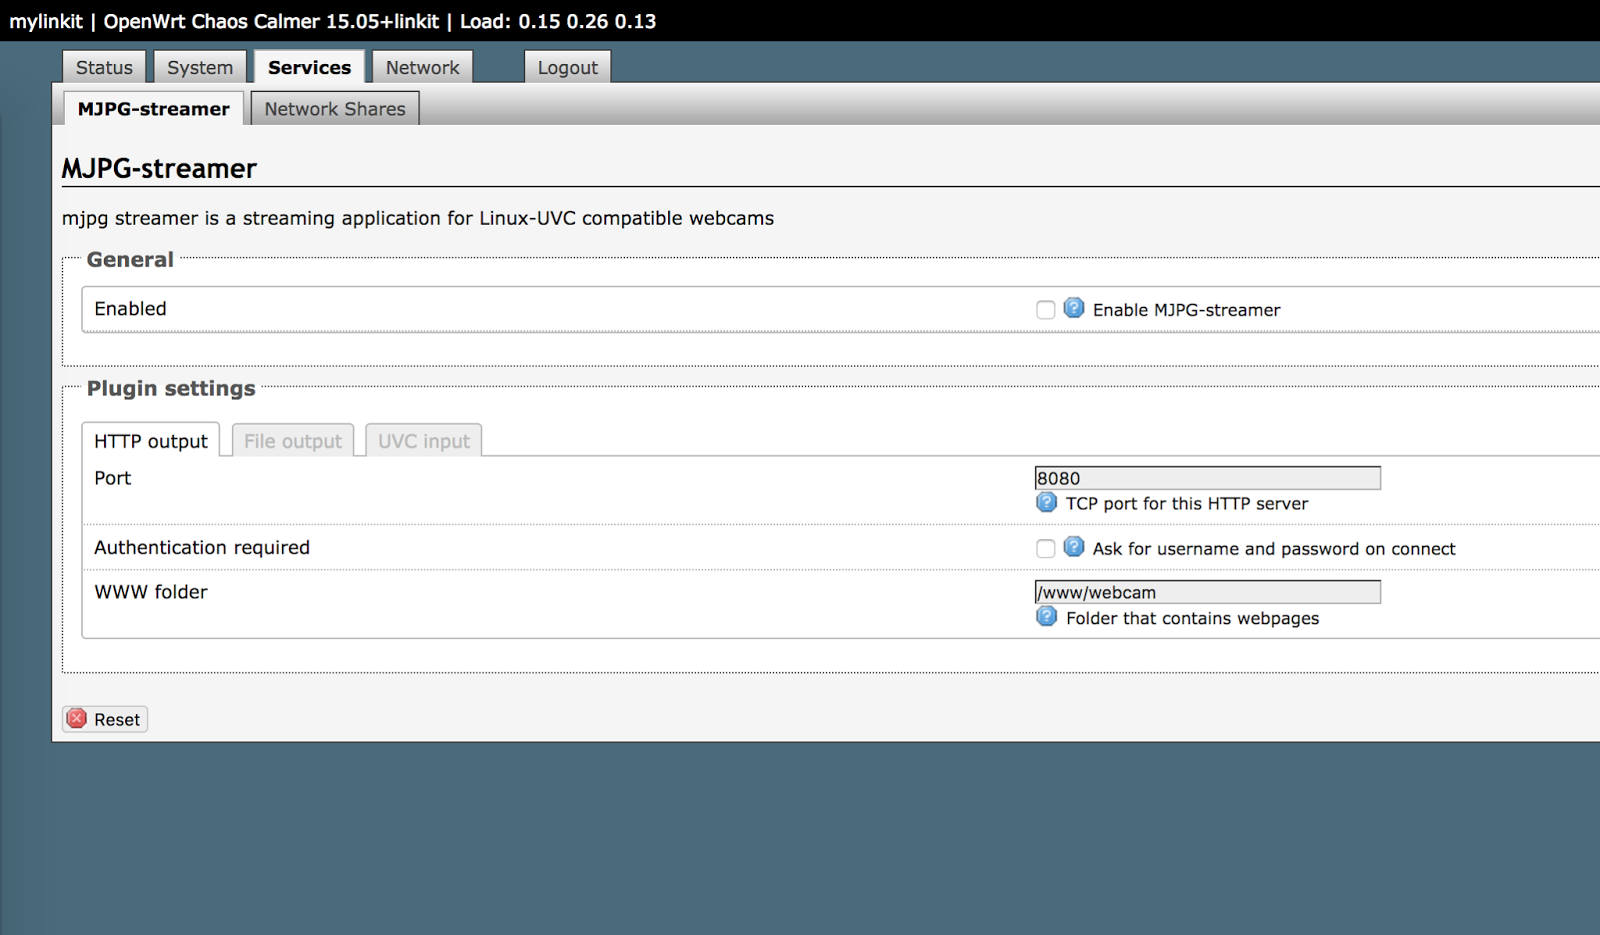Click the Plugin settings section heading
The image size is (1600, 935).
point(171,388)
